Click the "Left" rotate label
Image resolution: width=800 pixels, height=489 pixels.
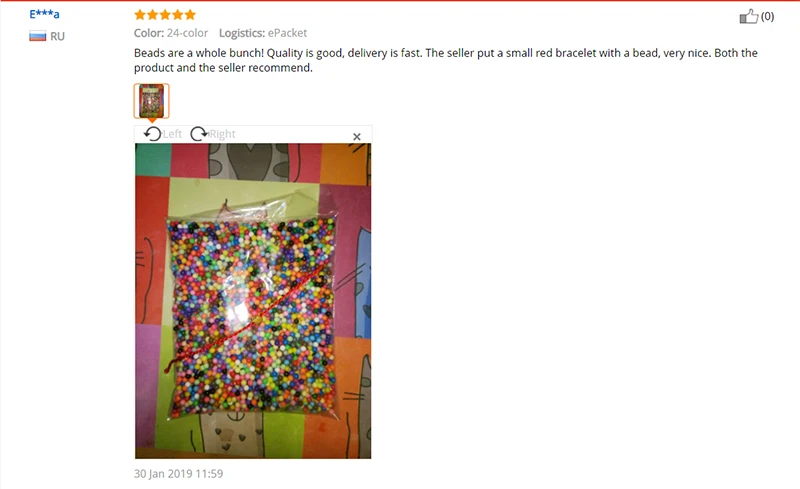pyautogui.click(x=172, y=134)
